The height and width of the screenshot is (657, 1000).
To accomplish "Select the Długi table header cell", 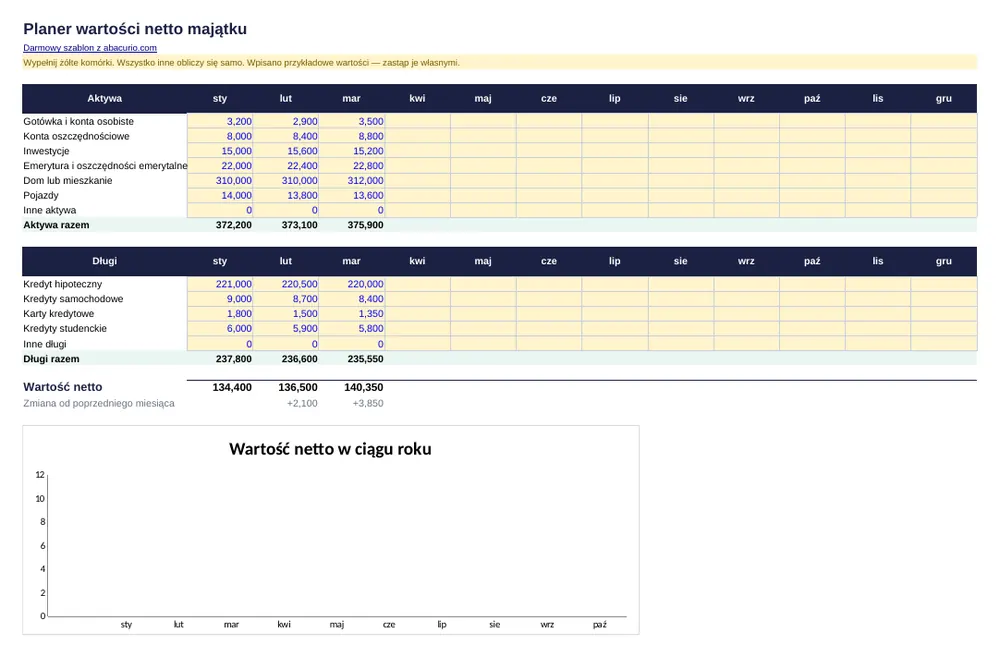I will pos(105,261).
